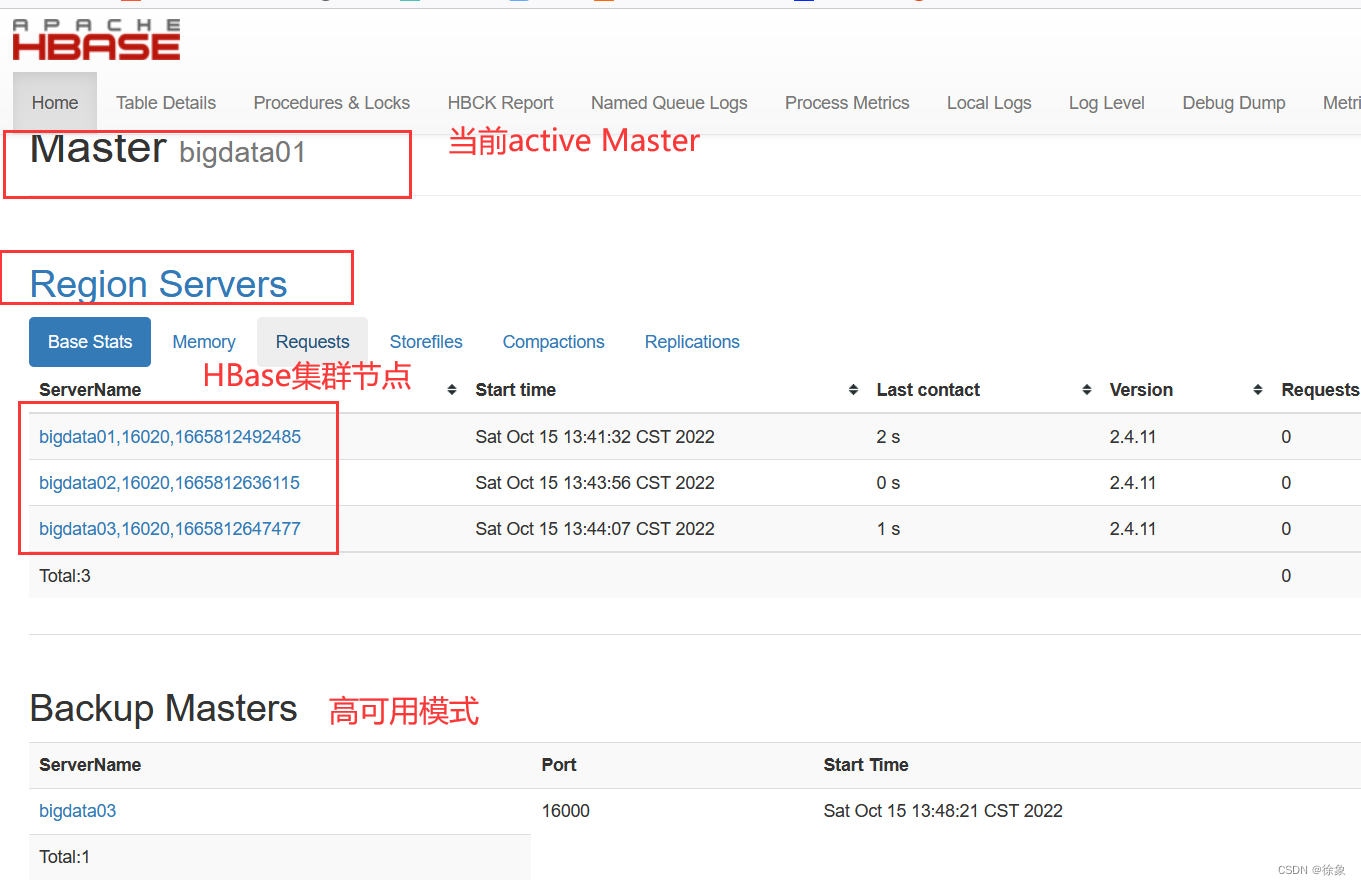This screenshot has height=885, width=1361.
Task: Select the Base Stats tab
Action: [90, 342]
